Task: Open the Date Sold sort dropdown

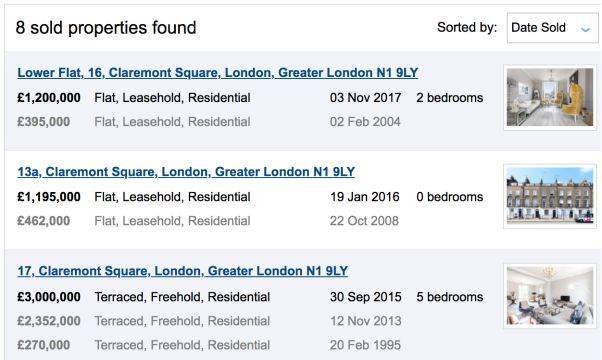Action: coord(552,28)
